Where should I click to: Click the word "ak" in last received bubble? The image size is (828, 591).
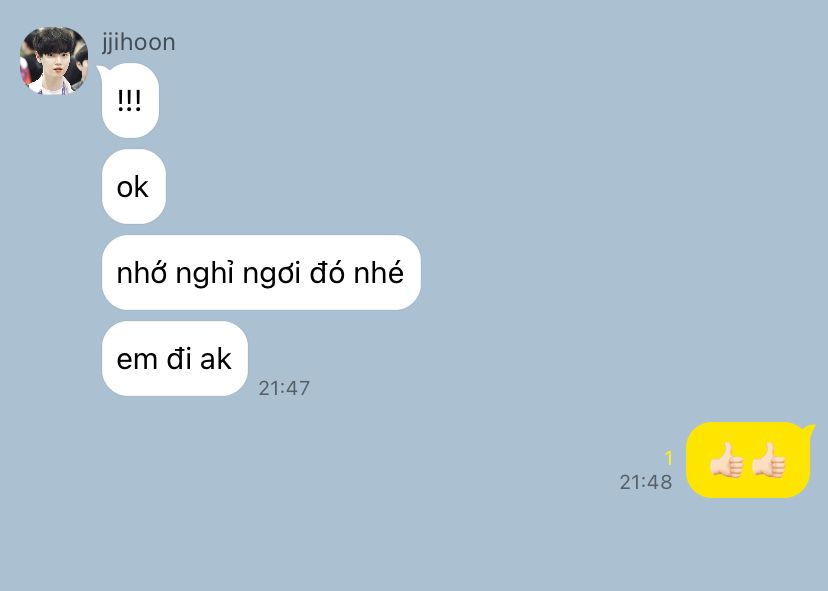(x=216, y=359)
